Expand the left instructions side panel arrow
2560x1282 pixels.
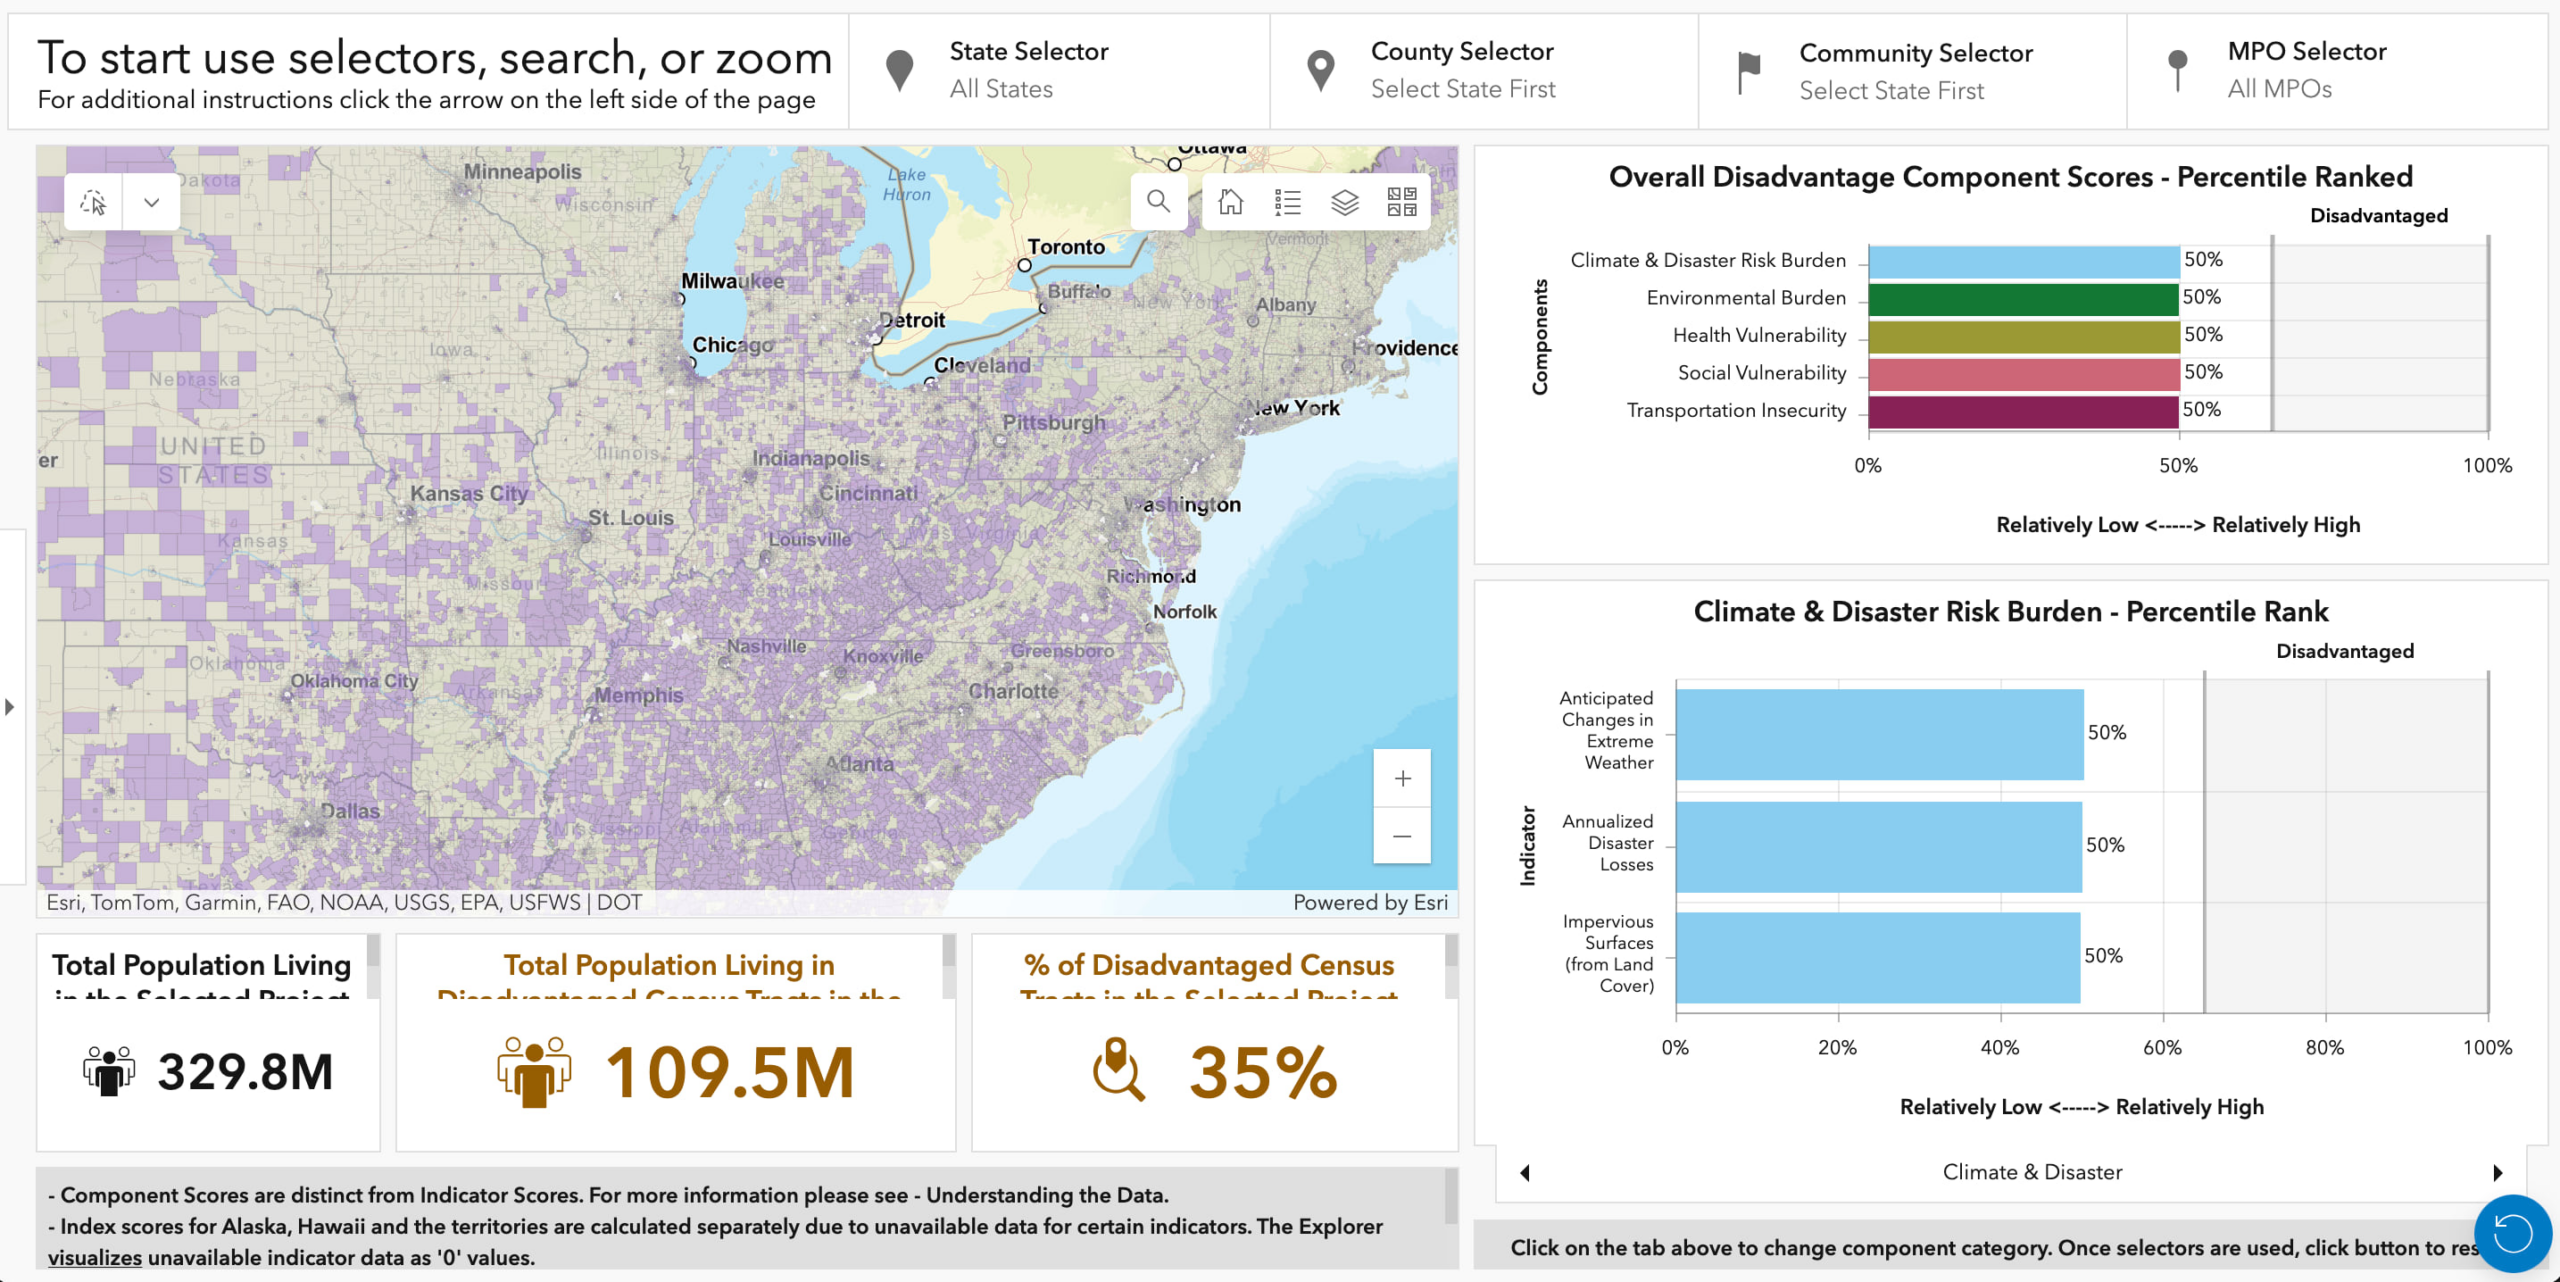10,707
